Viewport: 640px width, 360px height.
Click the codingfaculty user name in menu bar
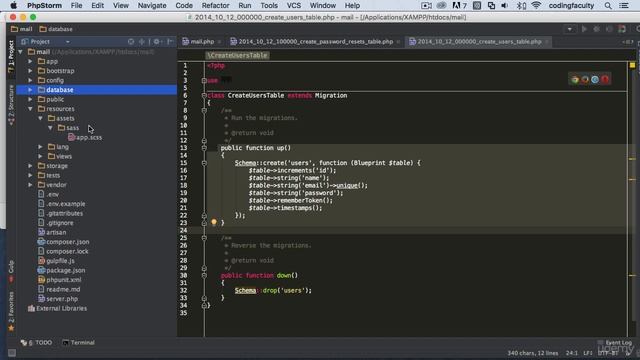pyautogui.click(x=571, y=6)
